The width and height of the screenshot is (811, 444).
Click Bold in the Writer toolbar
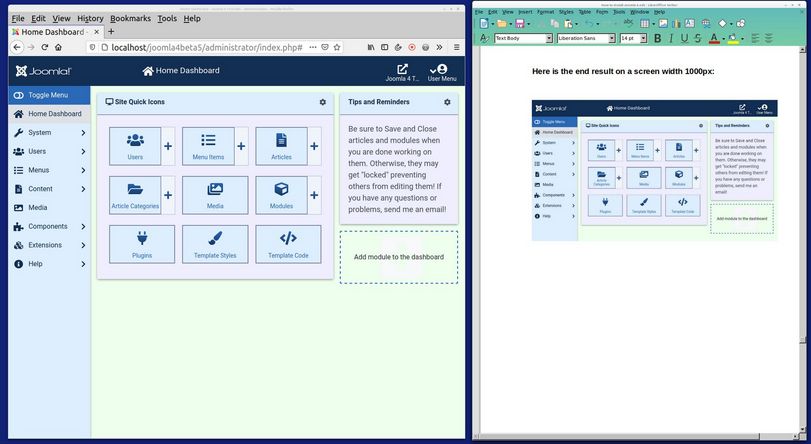657,38
